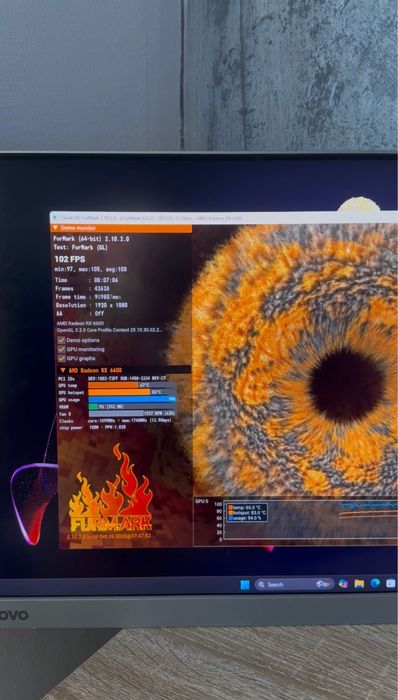Click the PCI IDs row

pyautogui.click(x=112, y=378)
